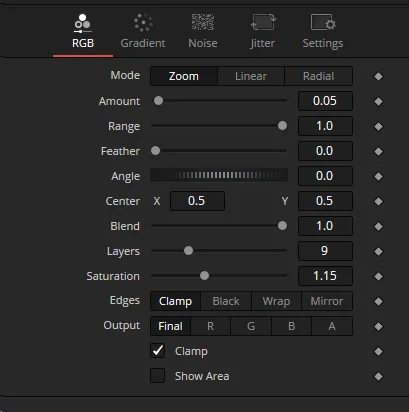This screenshot has height=412, width=409.
Task: Click the Center Y value field
Action: tap(325, 201)
